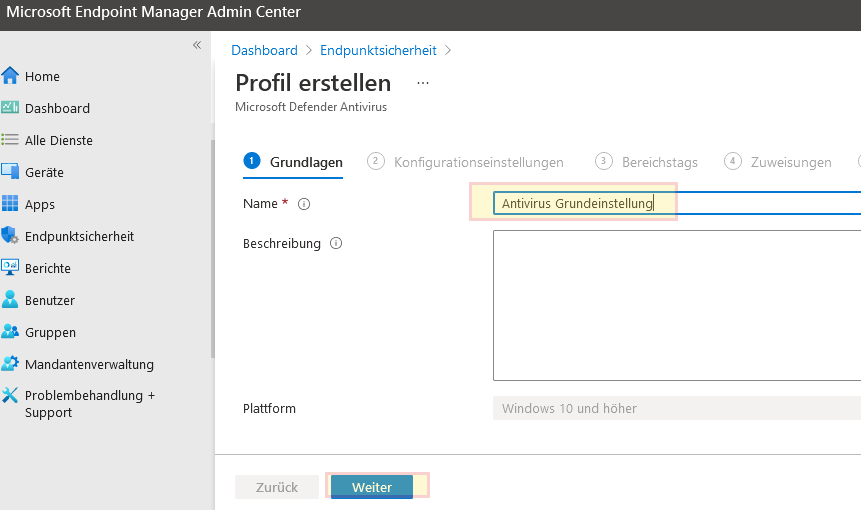The height and width of the screenshot is (510, 861).
Task: Switch to Konfigurationseinstellungen step tab
Action: 478,162
